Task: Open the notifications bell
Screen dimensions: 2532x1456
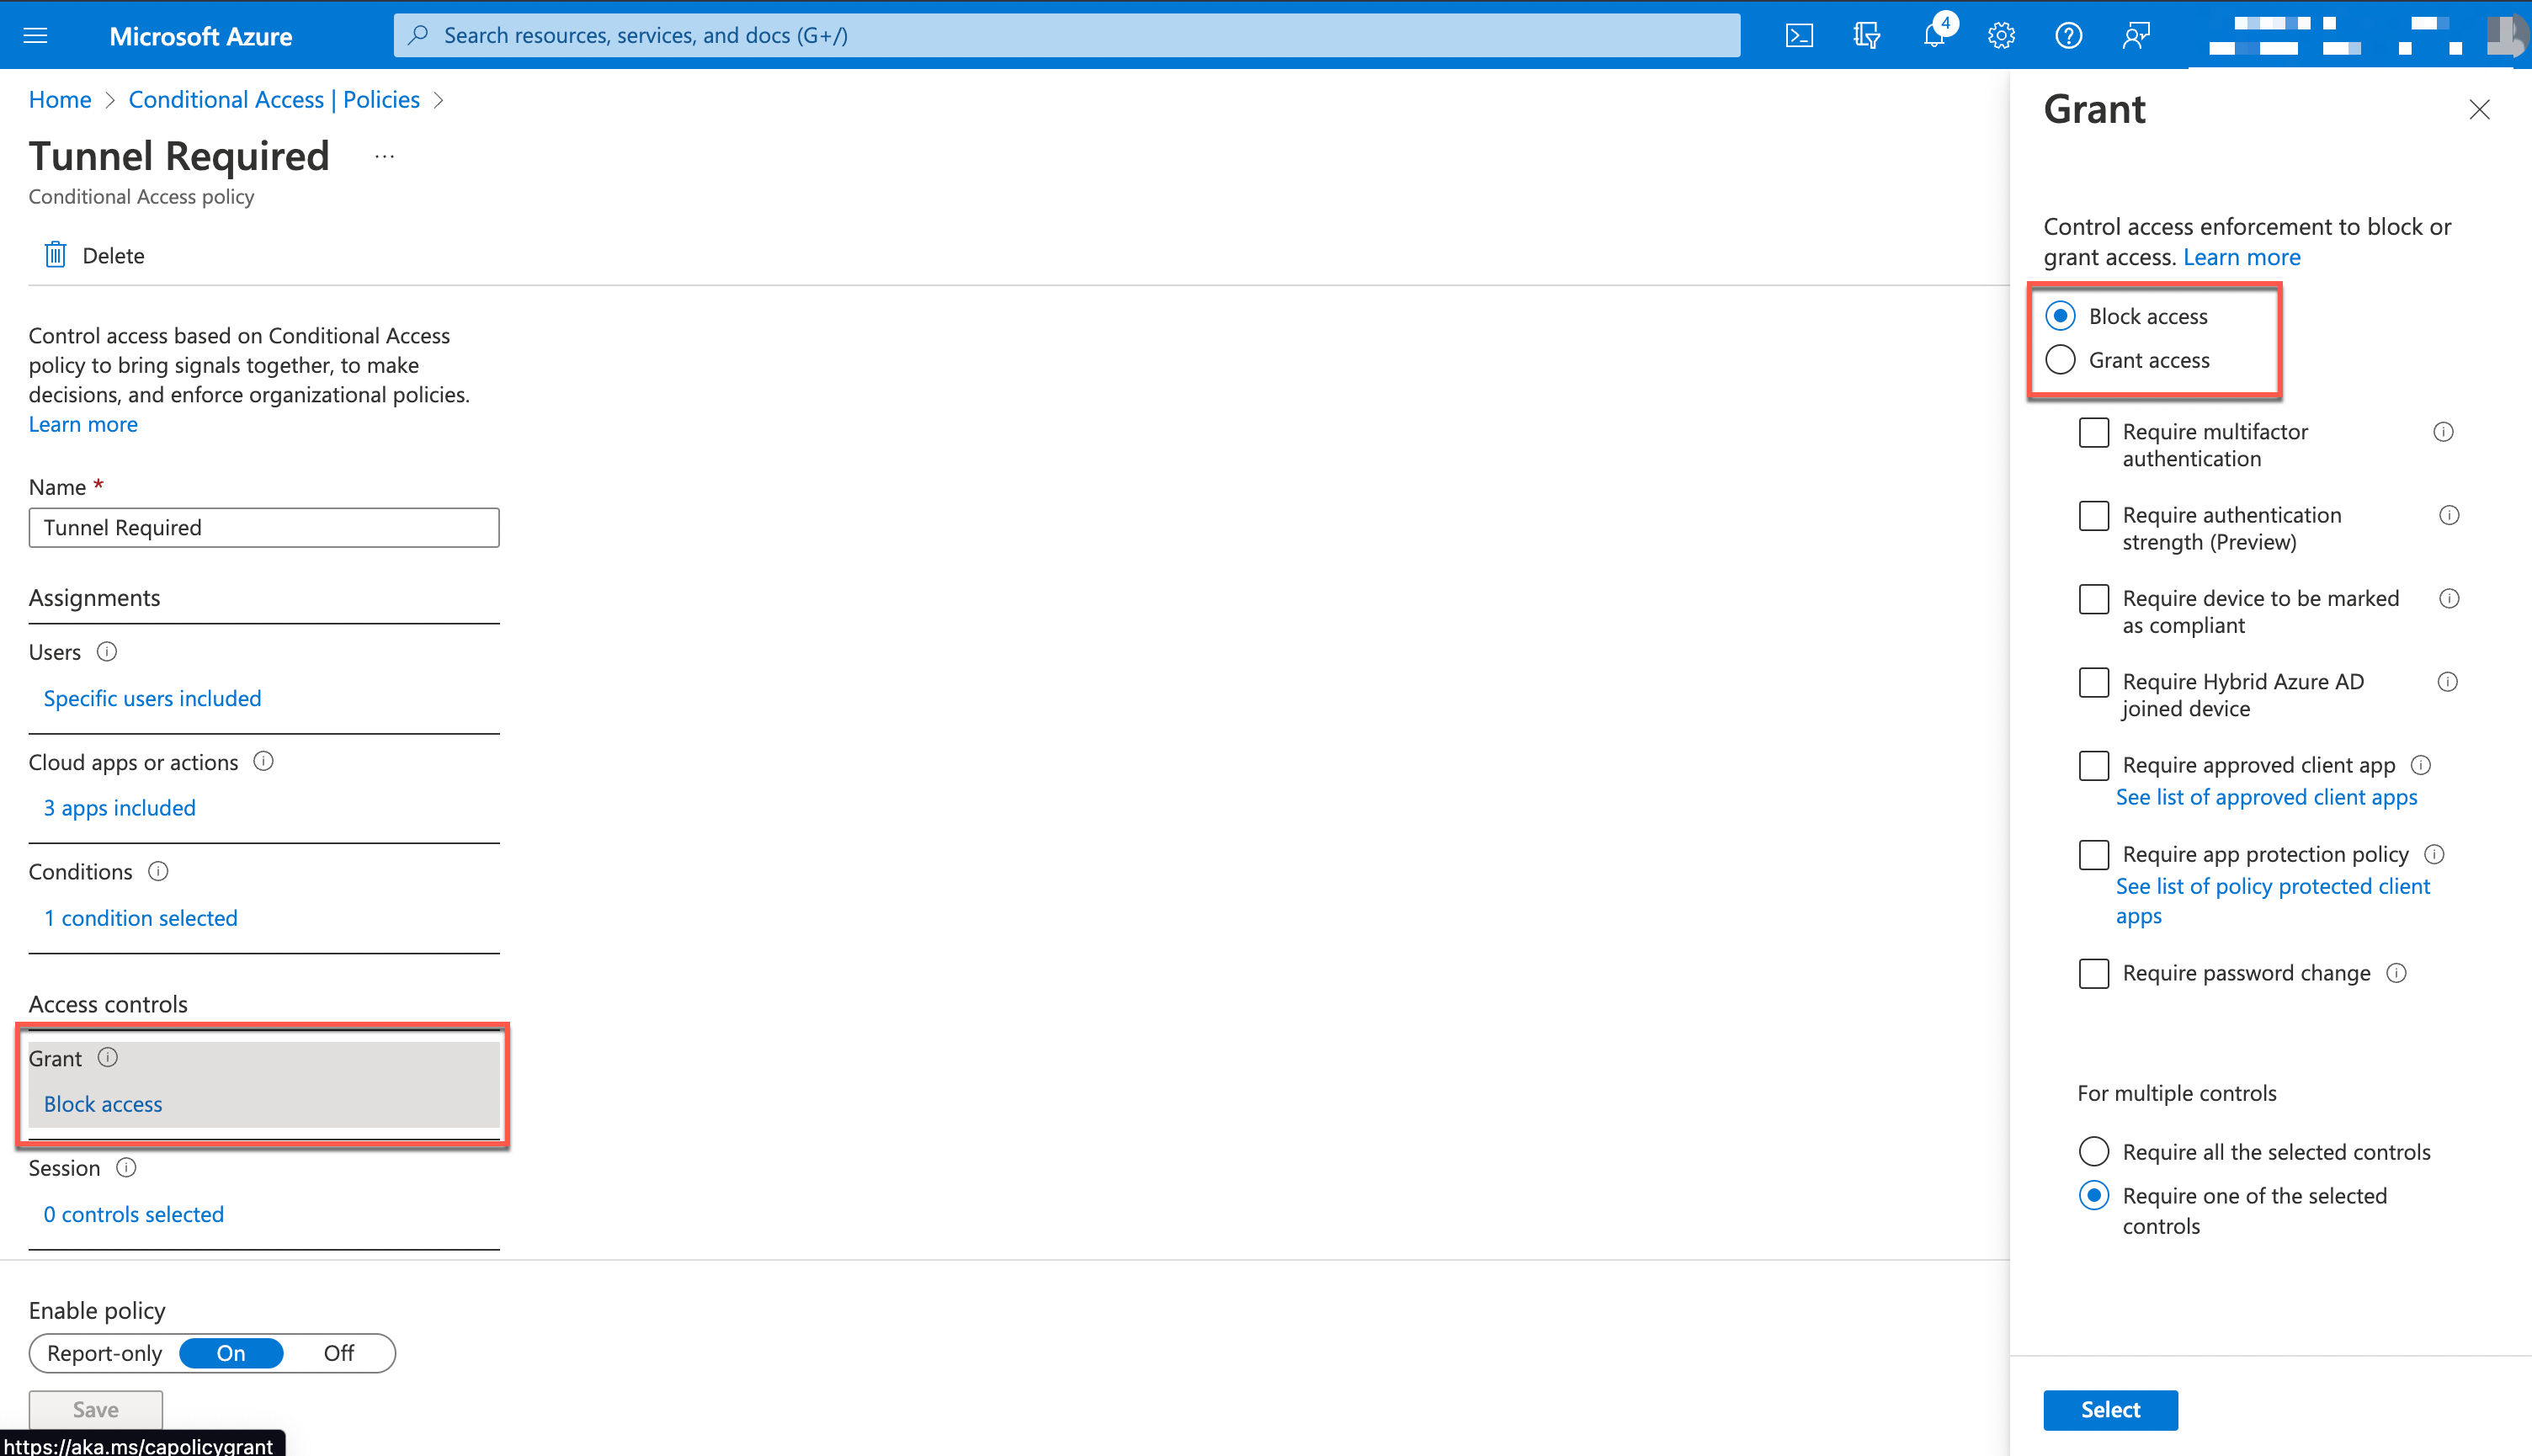Action: coord(1932,35)
